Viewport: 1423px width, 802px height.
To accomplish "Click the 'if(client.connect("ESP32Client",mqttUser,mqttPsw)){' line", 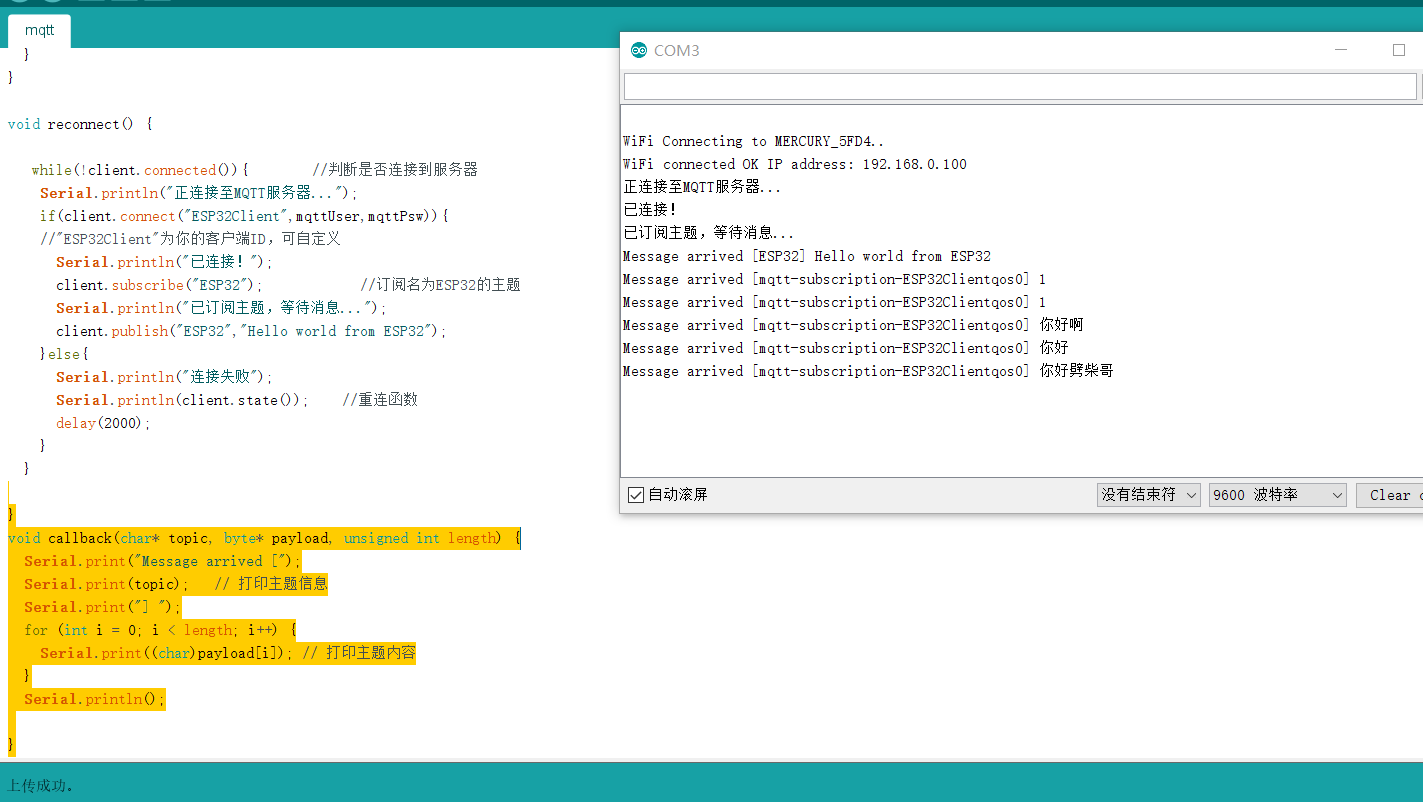I will click(245, 216).
